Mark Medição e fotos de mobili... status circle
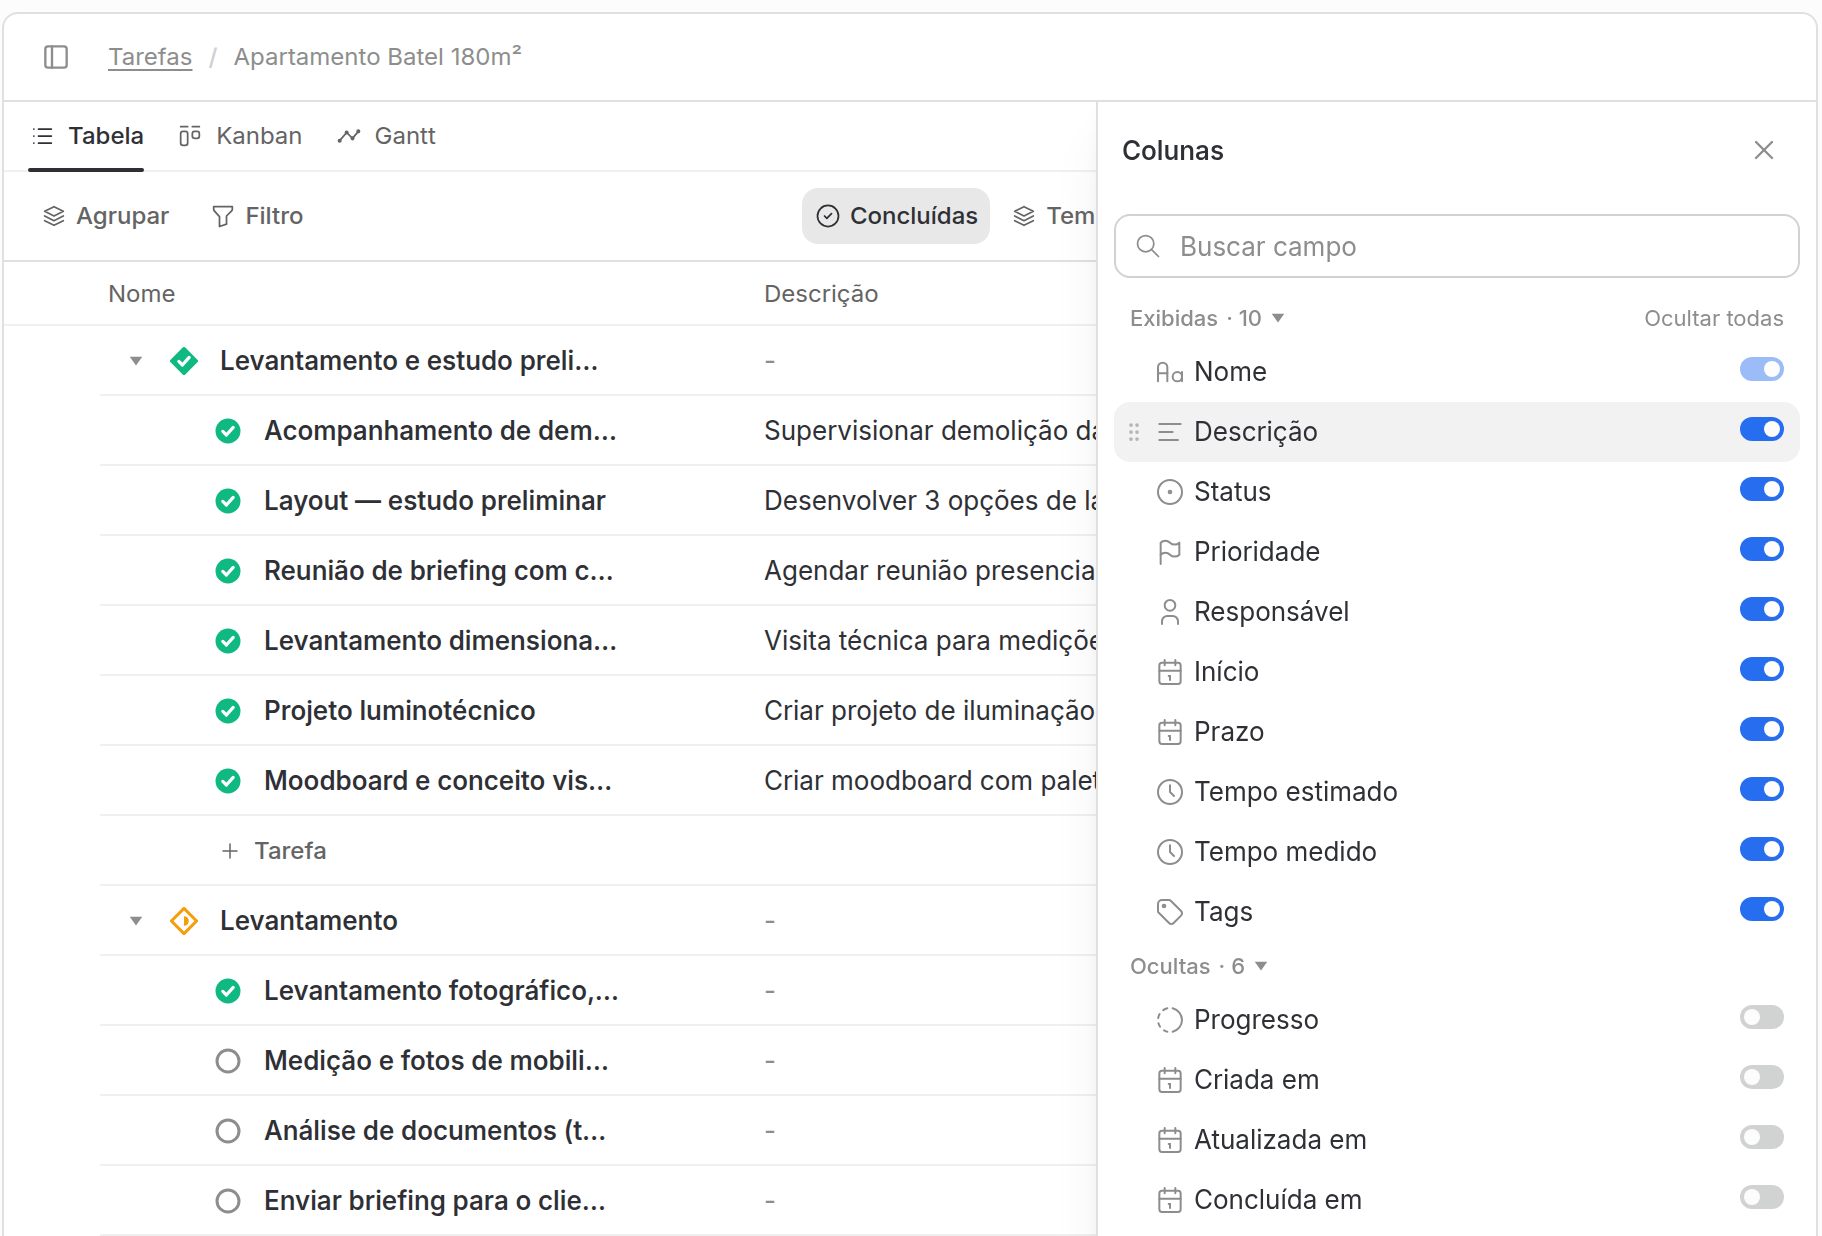This screenshot has height=1236, width=1822. (x=228, y=1061)
